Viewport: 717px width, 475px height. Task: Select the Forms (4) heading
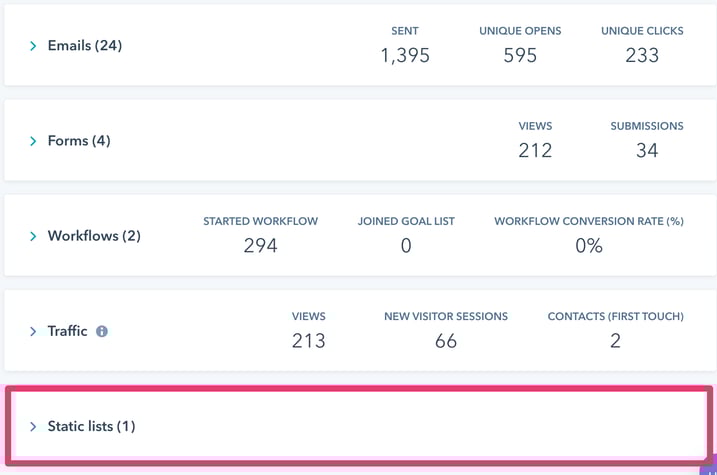click(x=79, y=141)
